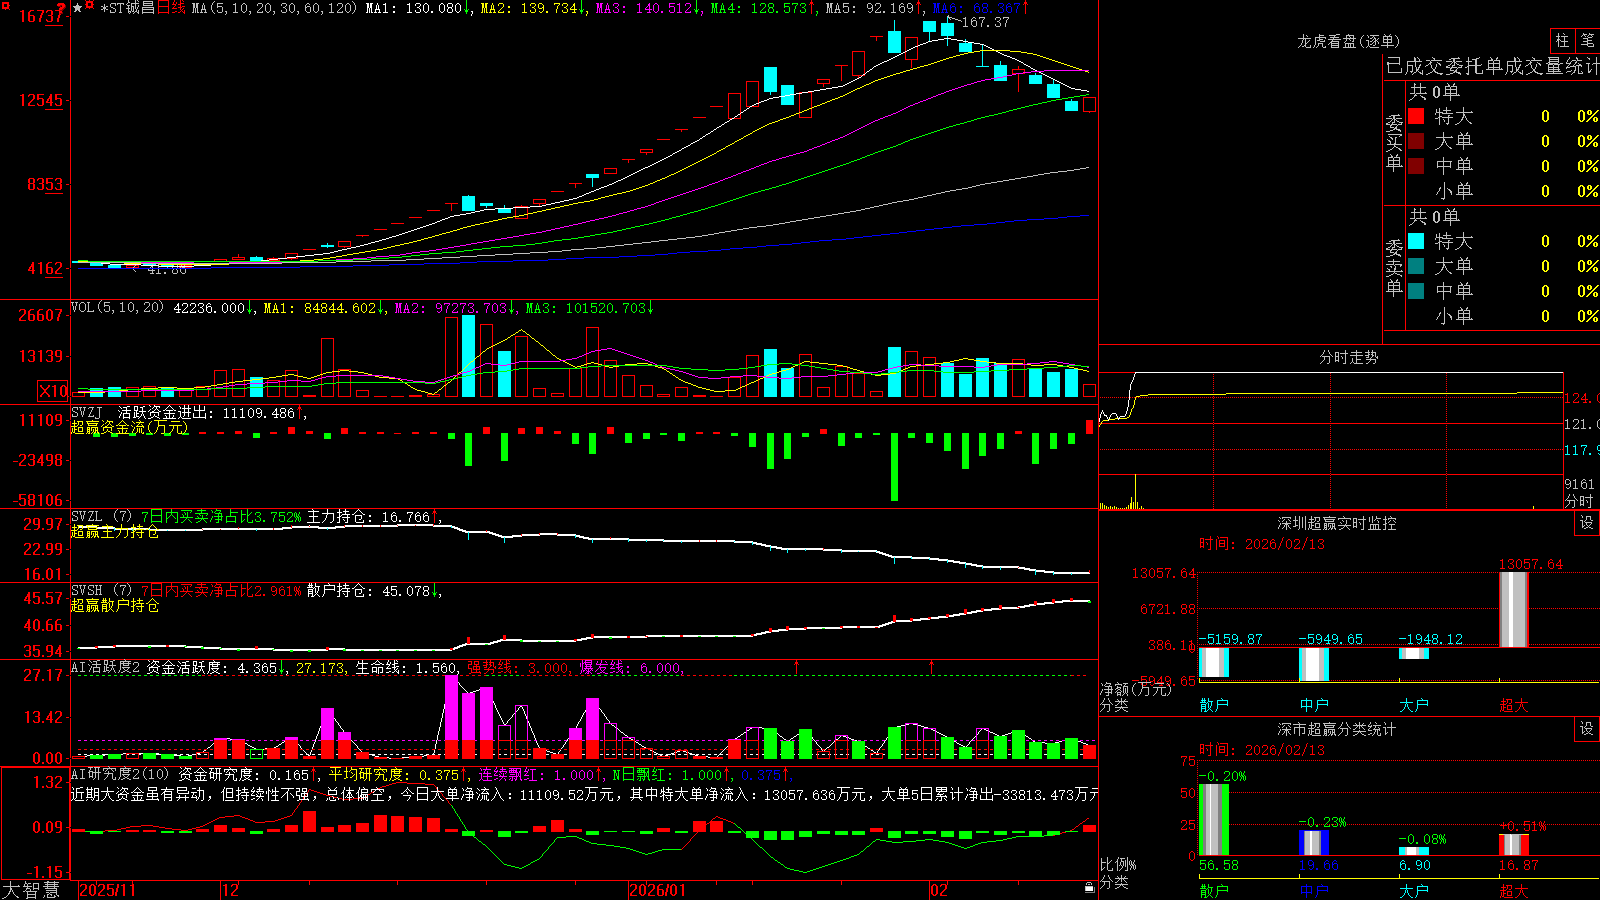Click the 167.37 high price arrow label
This screenshot has height=900, width=1600.
[978, 22]
